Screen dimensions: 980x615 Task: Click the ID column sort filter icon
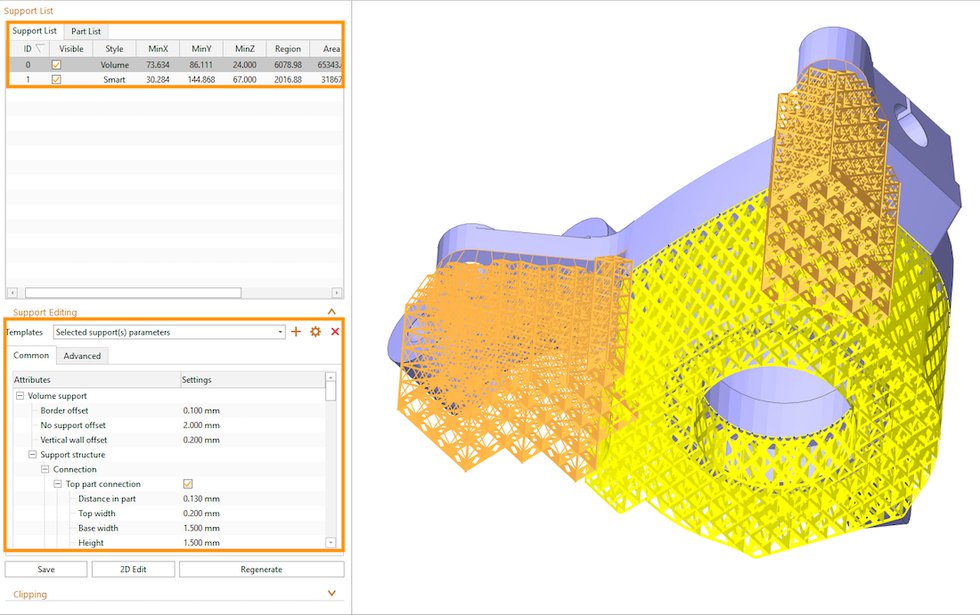(40, 48)
